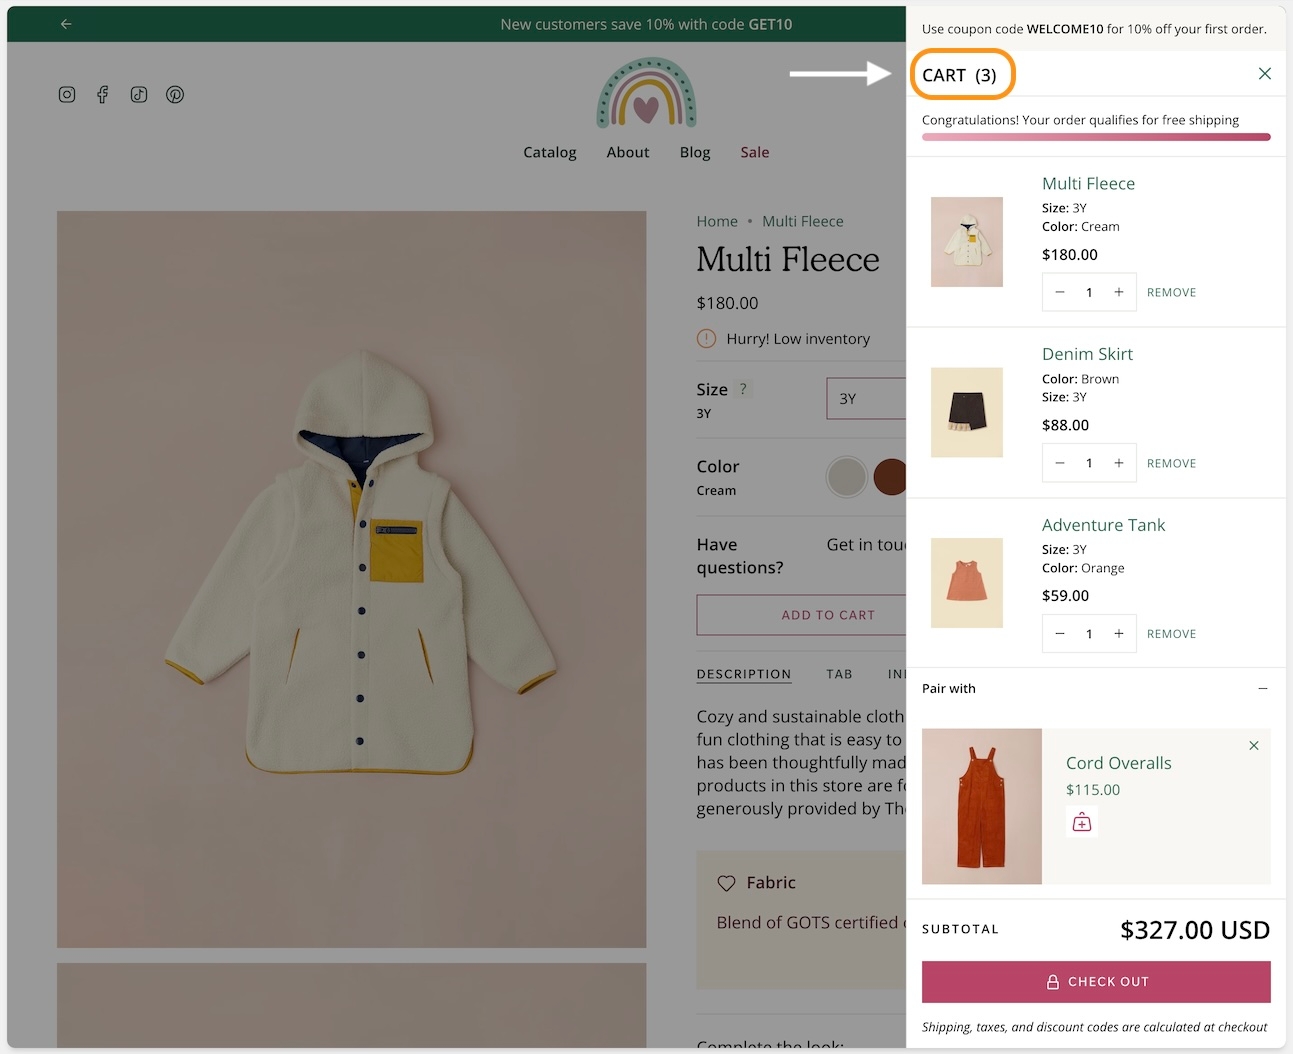Screen dimensions: 1293x1054
Task: Collapse the Pair with section
Action: [1262, 689]
